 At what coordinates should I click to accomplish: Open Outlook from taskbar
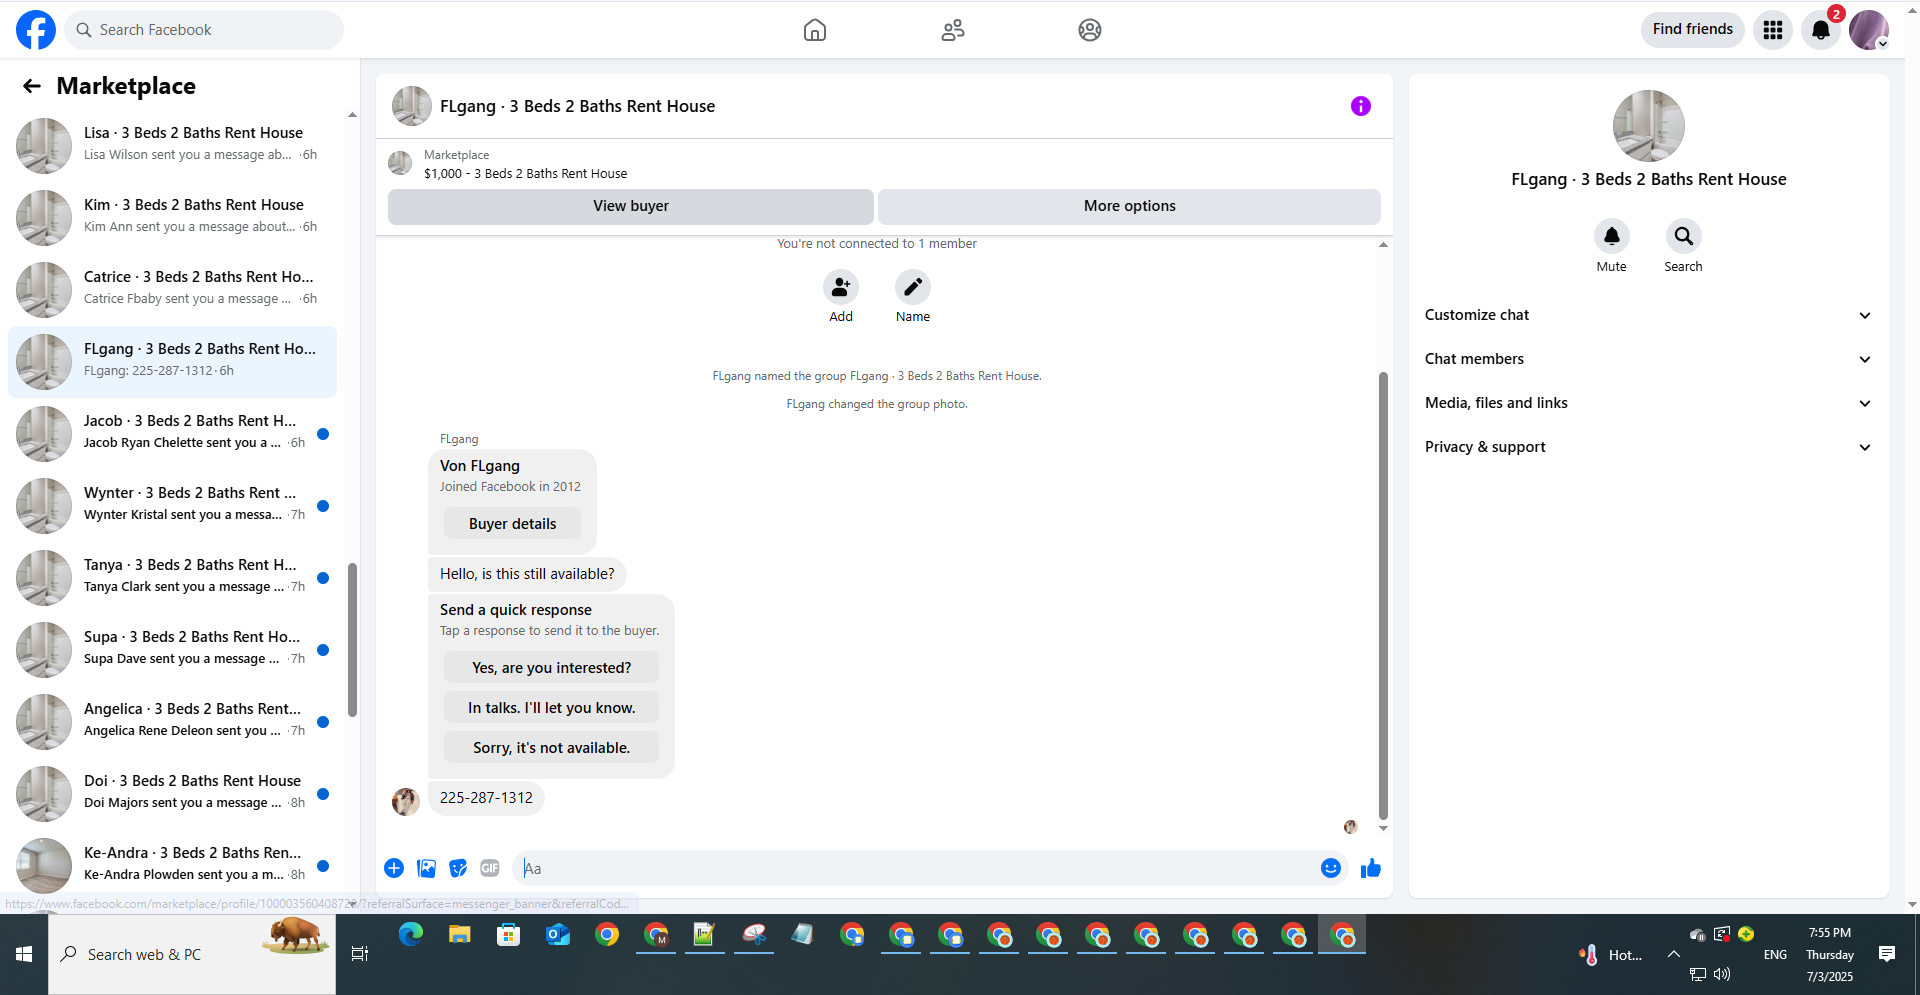click(558, 935)
